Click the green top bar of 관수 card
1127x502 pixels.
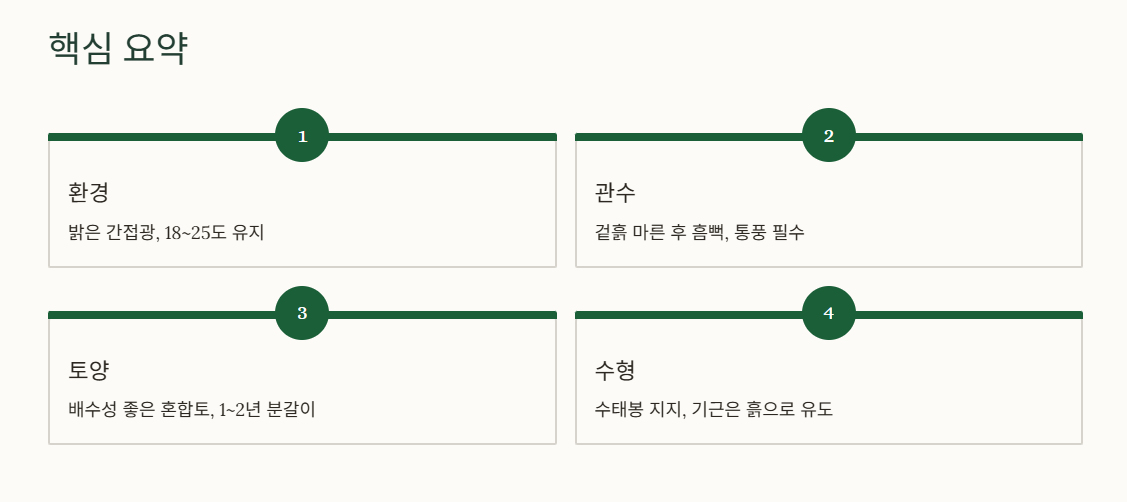689,137
